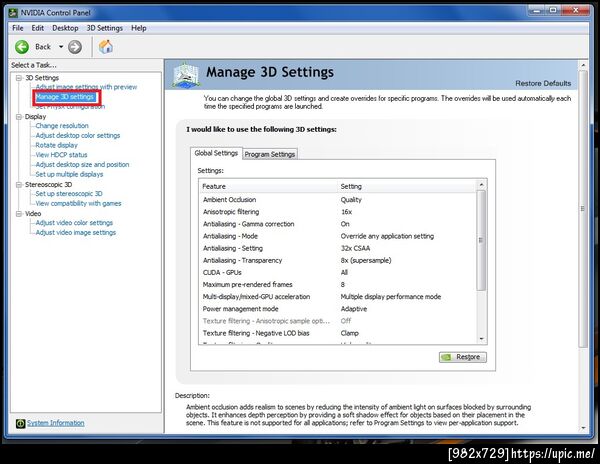Select Antialiasing - Mode row
The image size is (600, 464).
coord(338,236)
